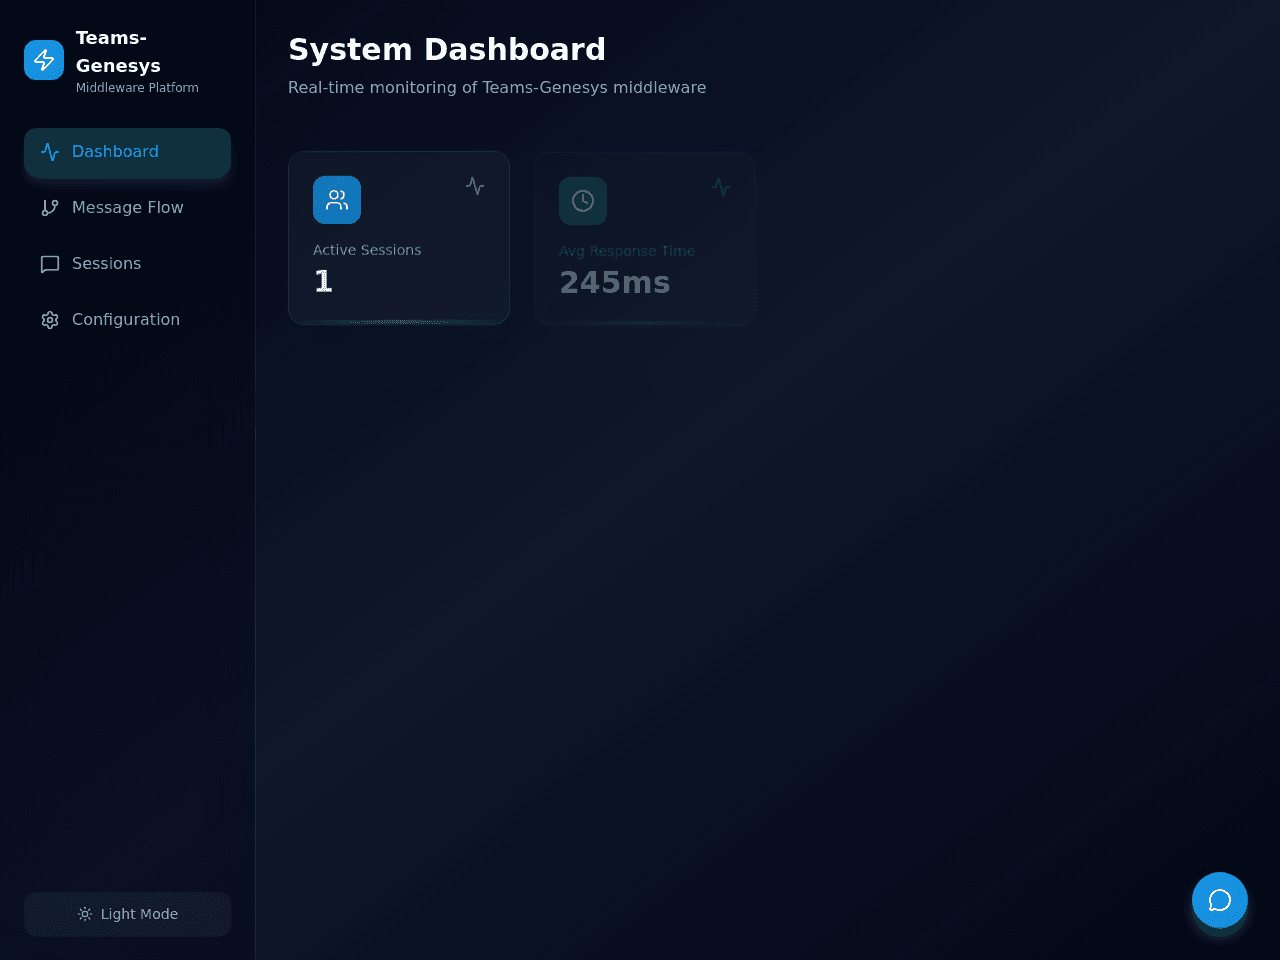Click the Teams-Genesys title text
Screen dimensions: 1280x960
(118, 52)
